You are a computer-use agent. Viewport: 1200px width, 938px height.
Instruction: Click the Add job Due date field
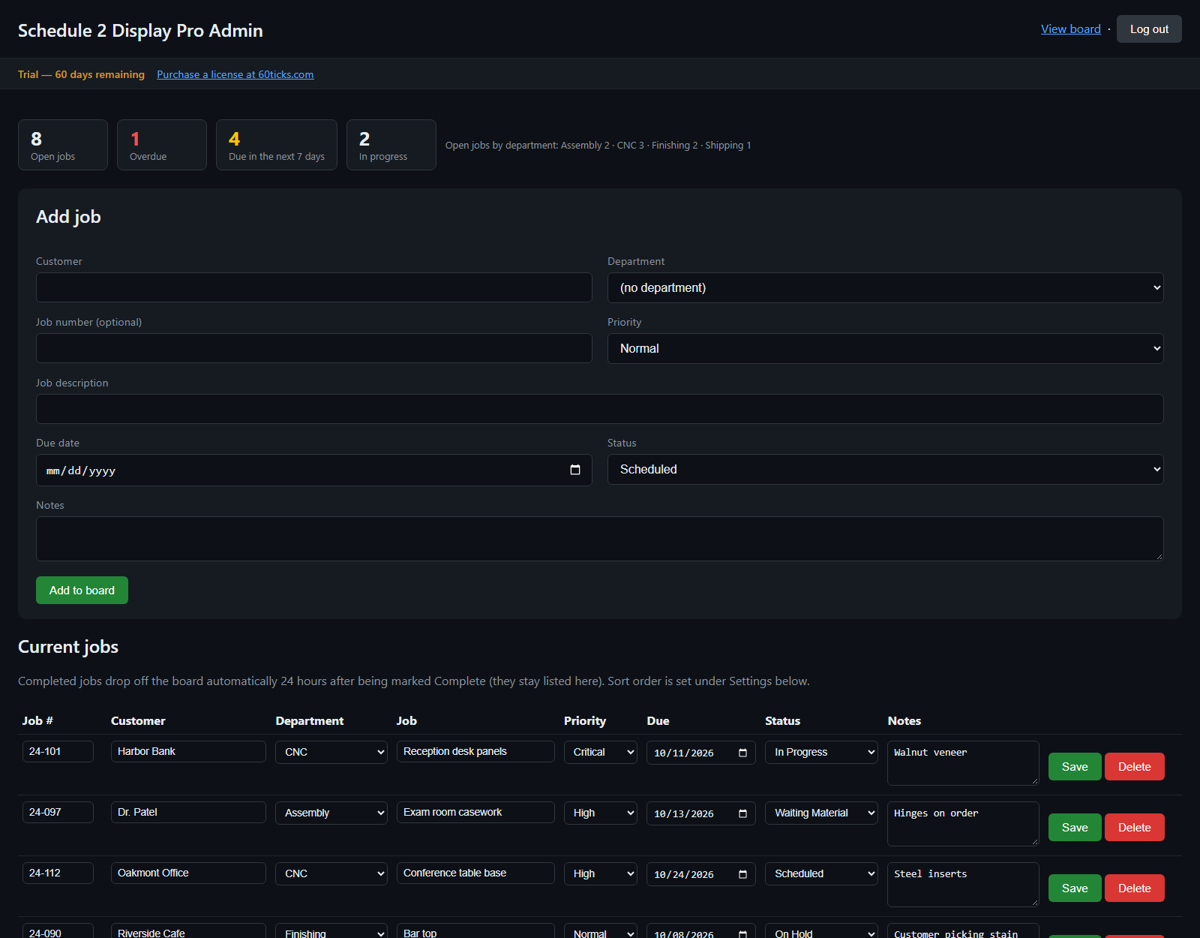click(x=314, y=470)
